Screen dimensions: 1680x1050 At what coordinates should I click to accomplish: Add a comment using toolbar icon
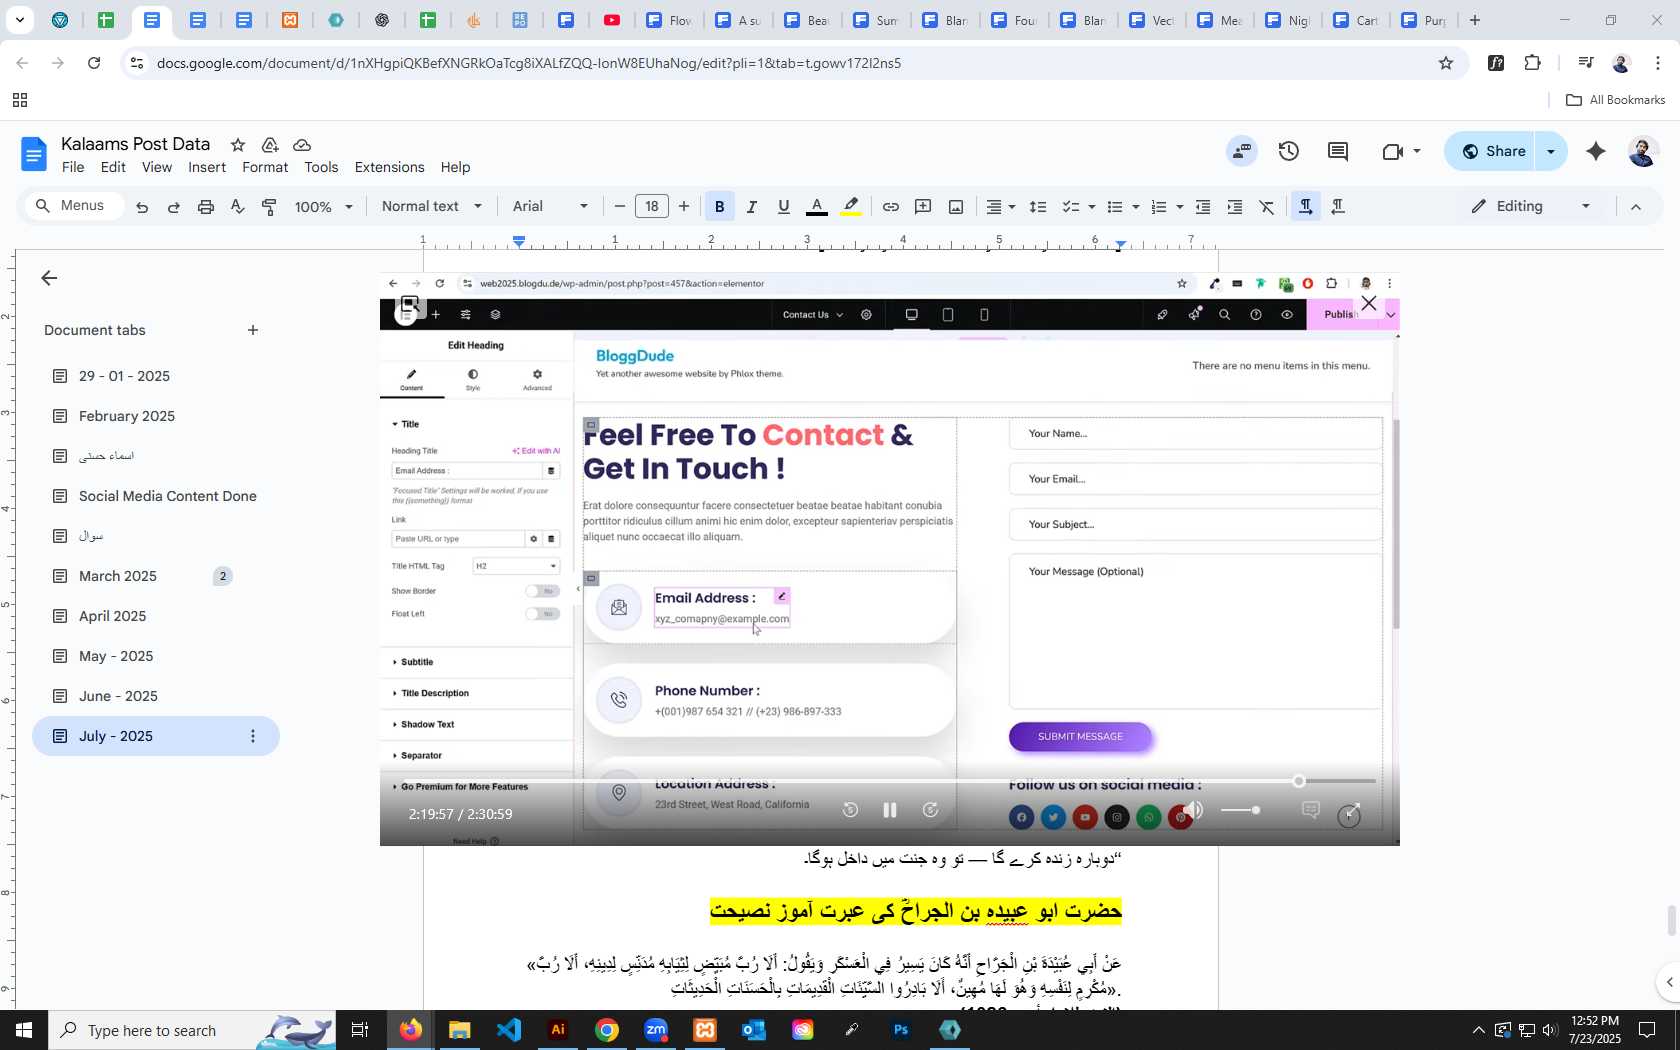924,207
